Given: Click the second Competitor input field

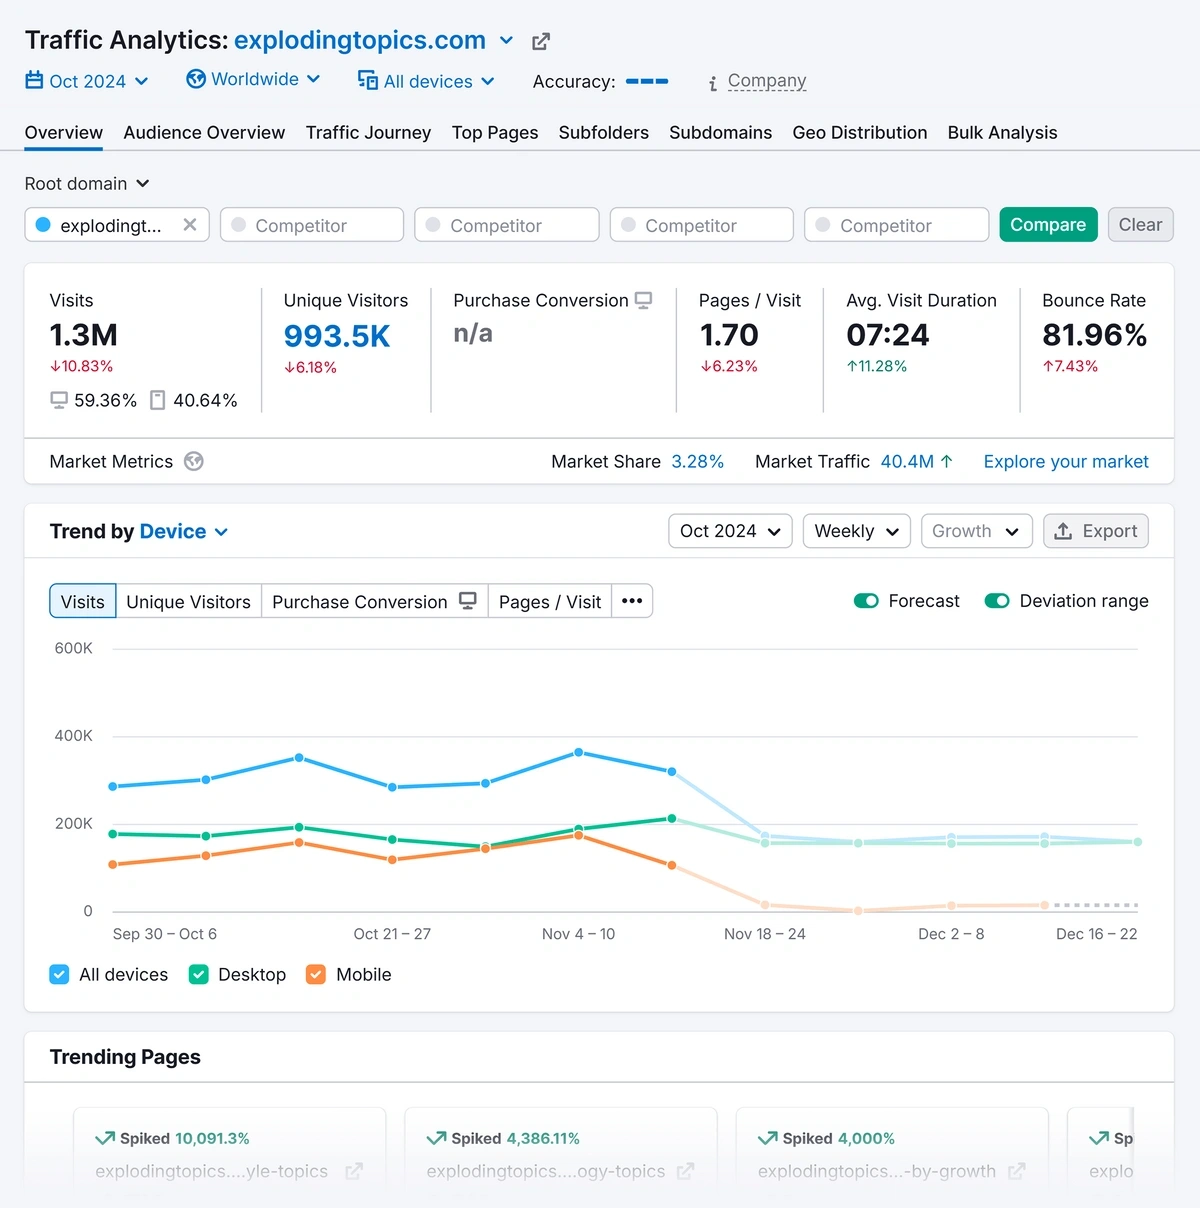Looking at the screenshot, I should [507, 225].
